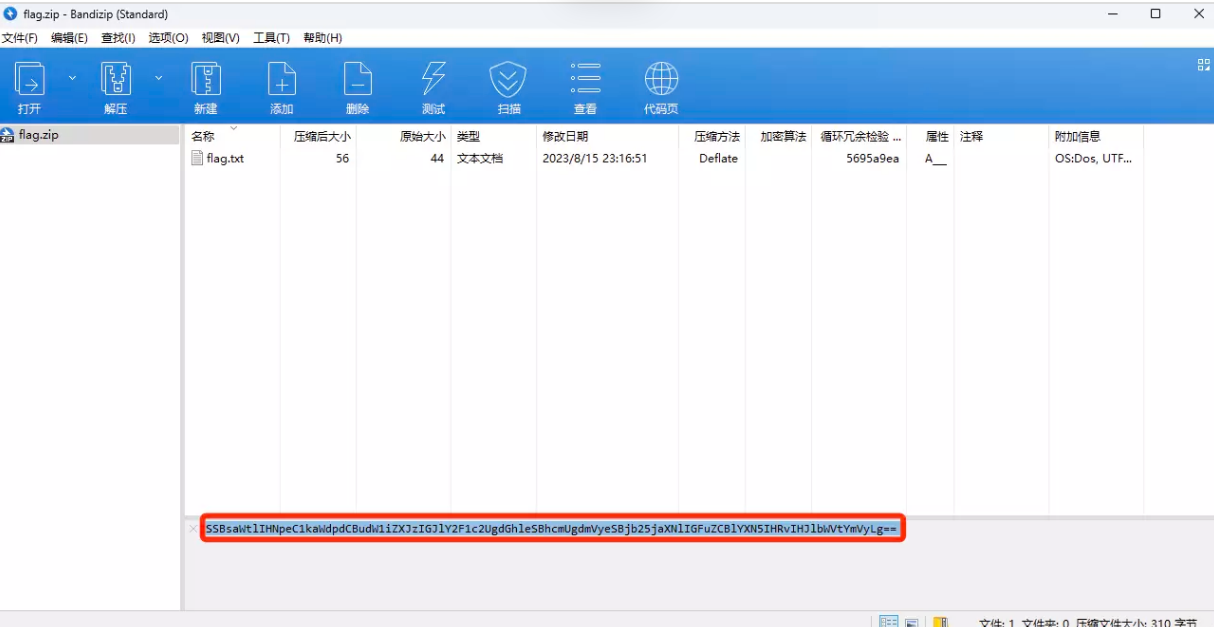1214x628 pixels.
Task: Click the Base64 archive comment text
Action: pyautogui.click(x=552, y=529)
